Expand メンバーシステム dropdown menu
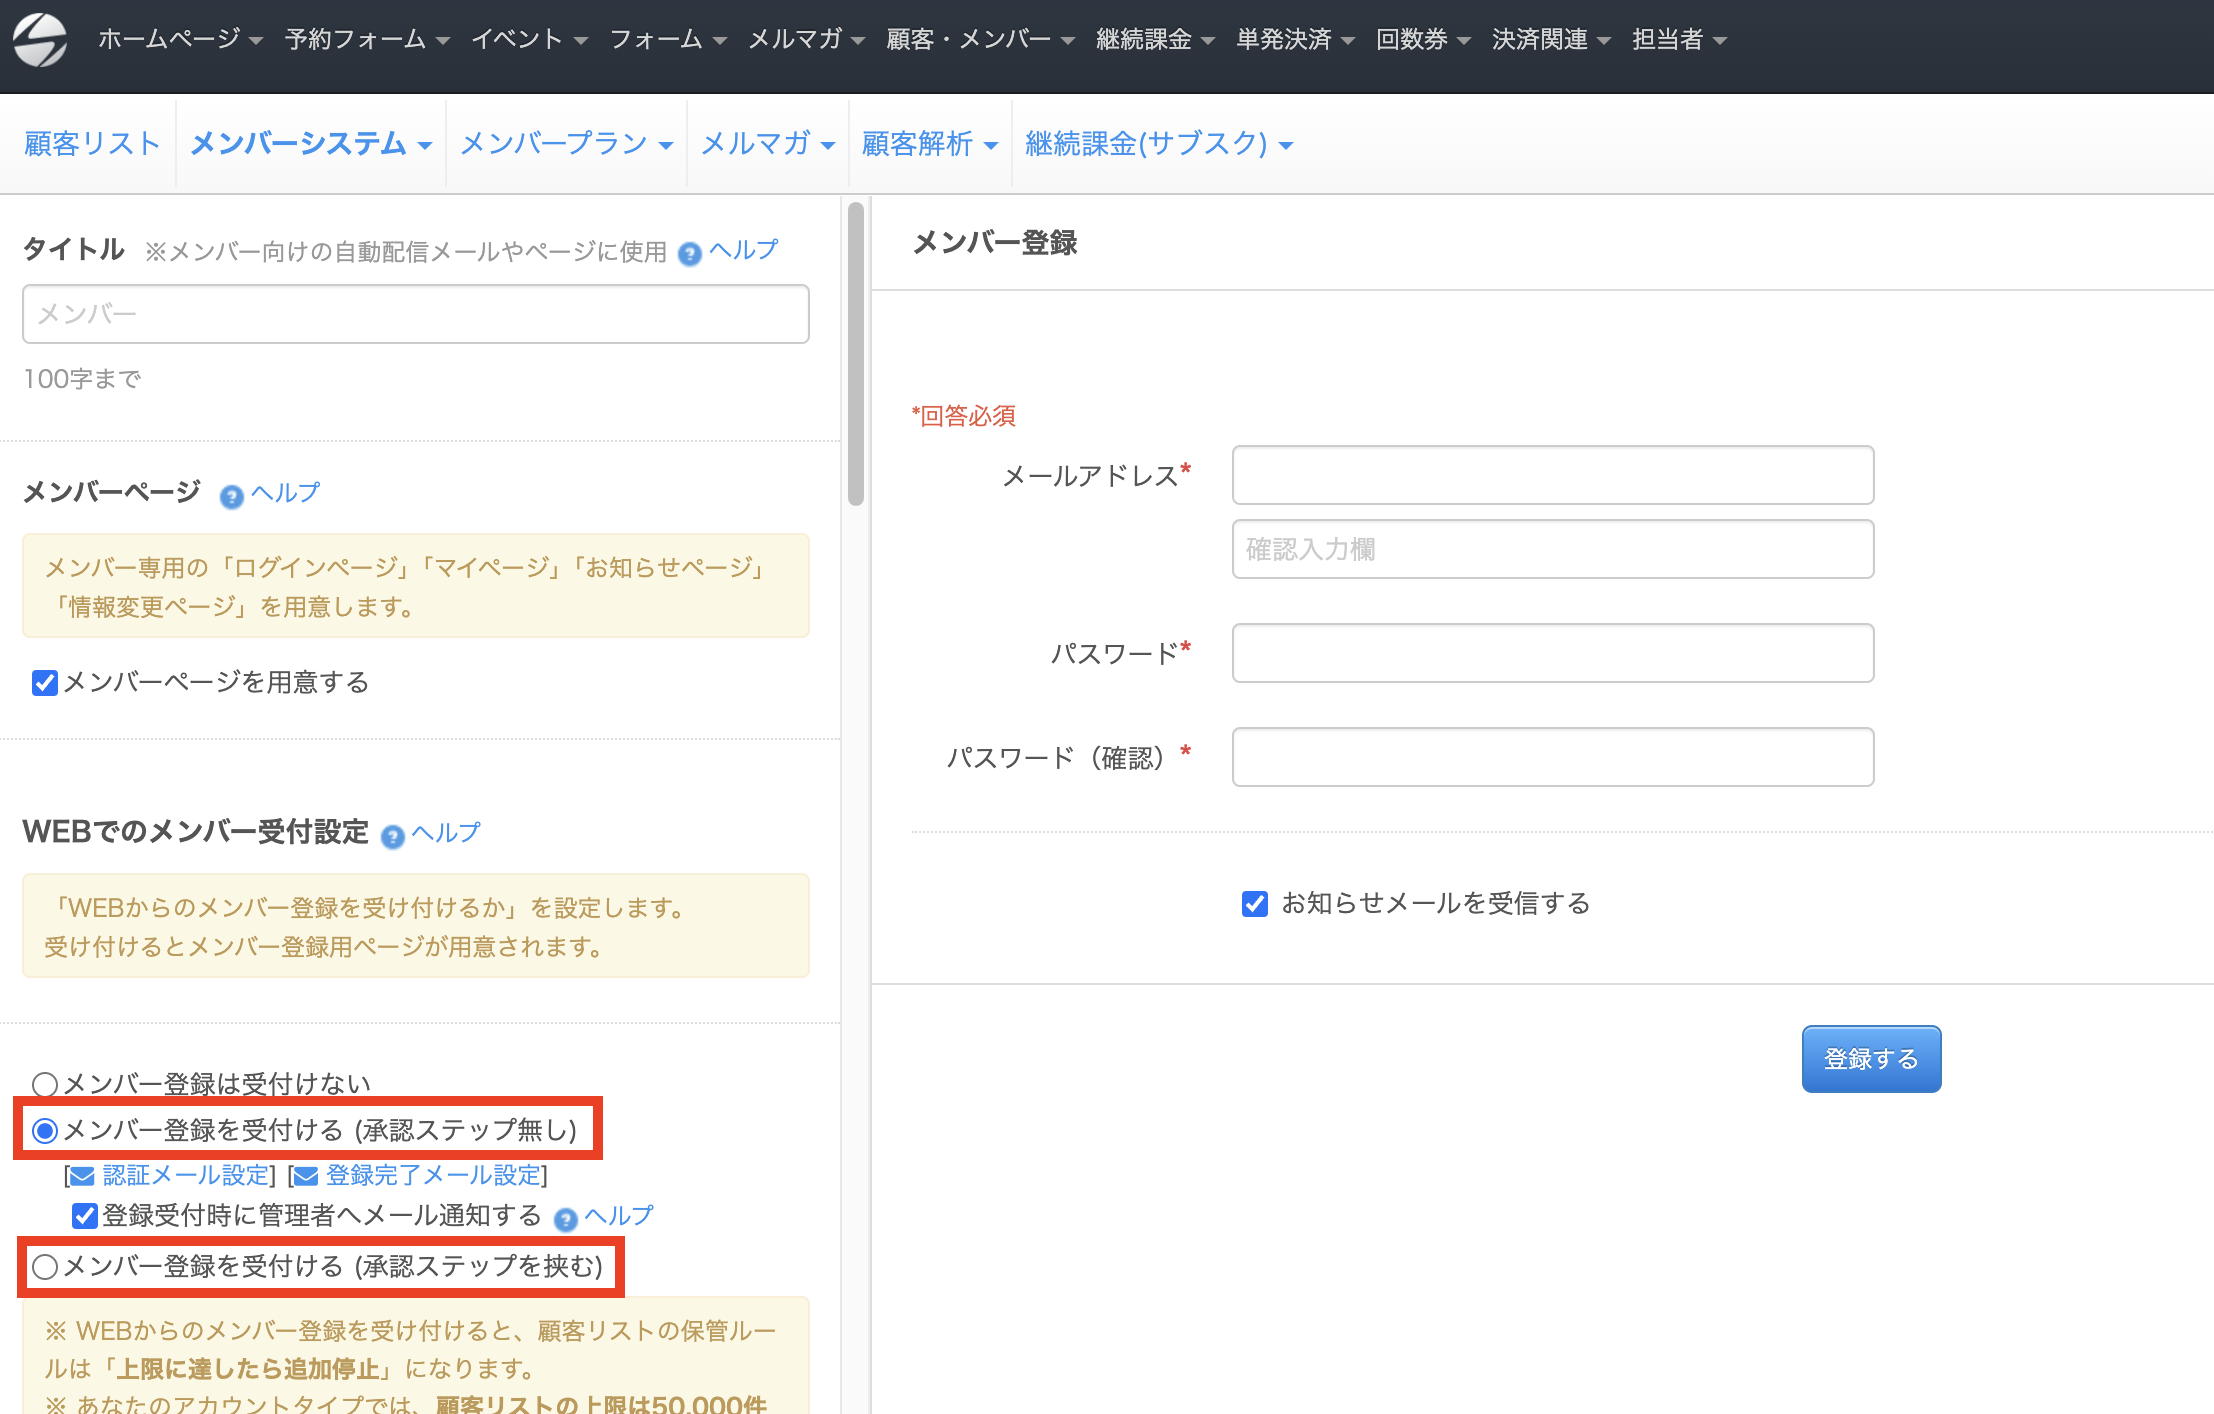 click(x=310, y=144)
